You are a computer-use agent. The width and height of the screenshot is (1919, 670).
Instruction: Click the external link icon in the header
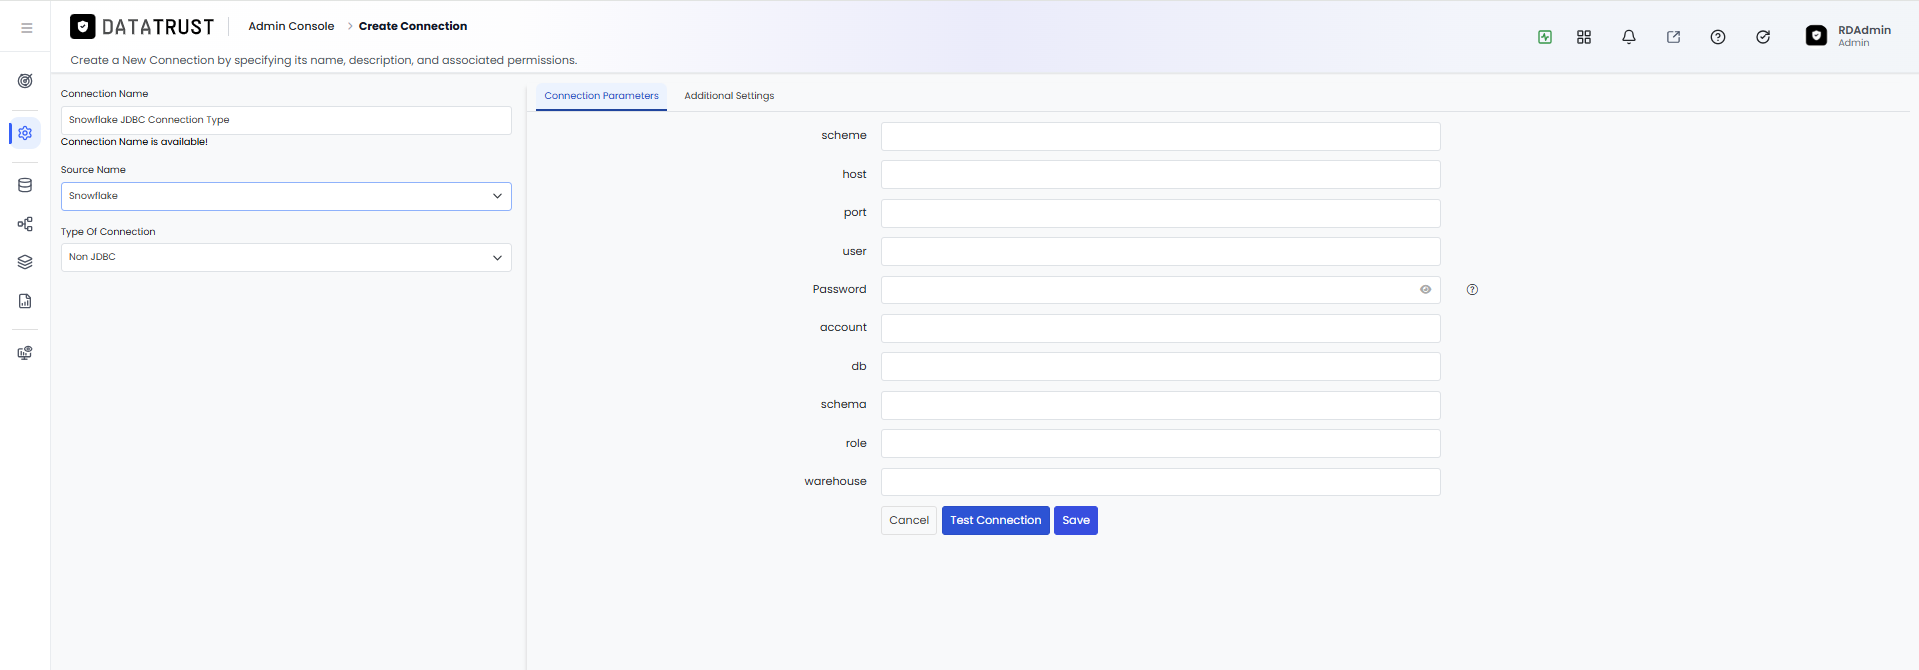(1673, 37)
